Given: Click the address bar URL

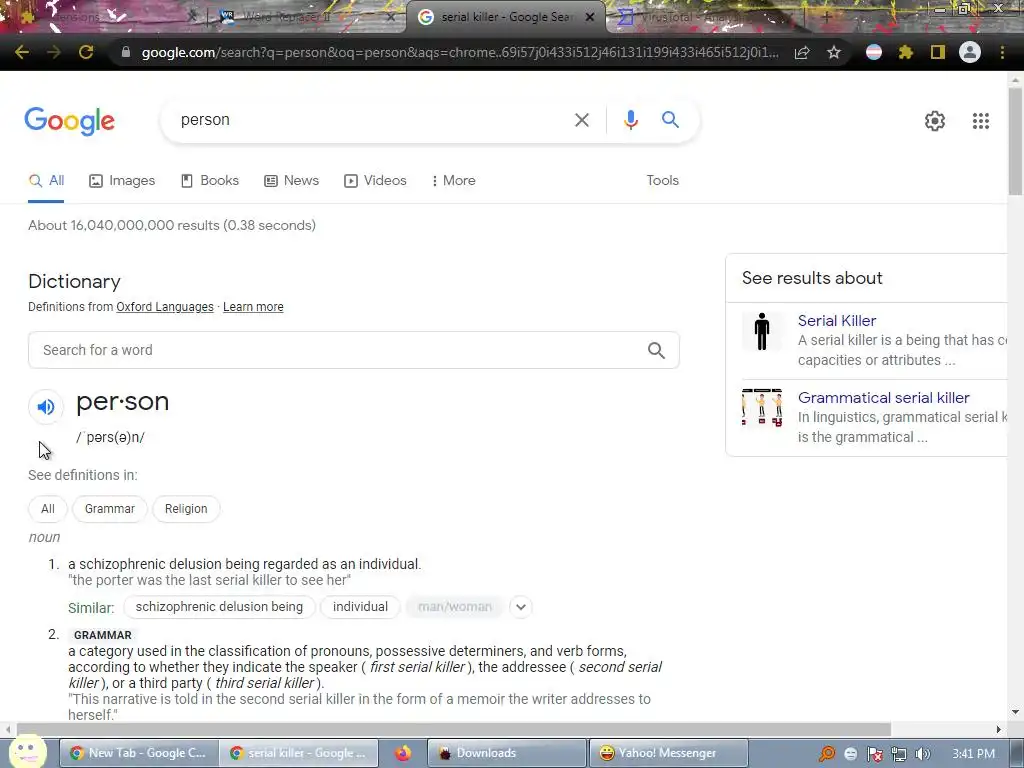Looking at the screenshot, I should click(x=460, y=52).
